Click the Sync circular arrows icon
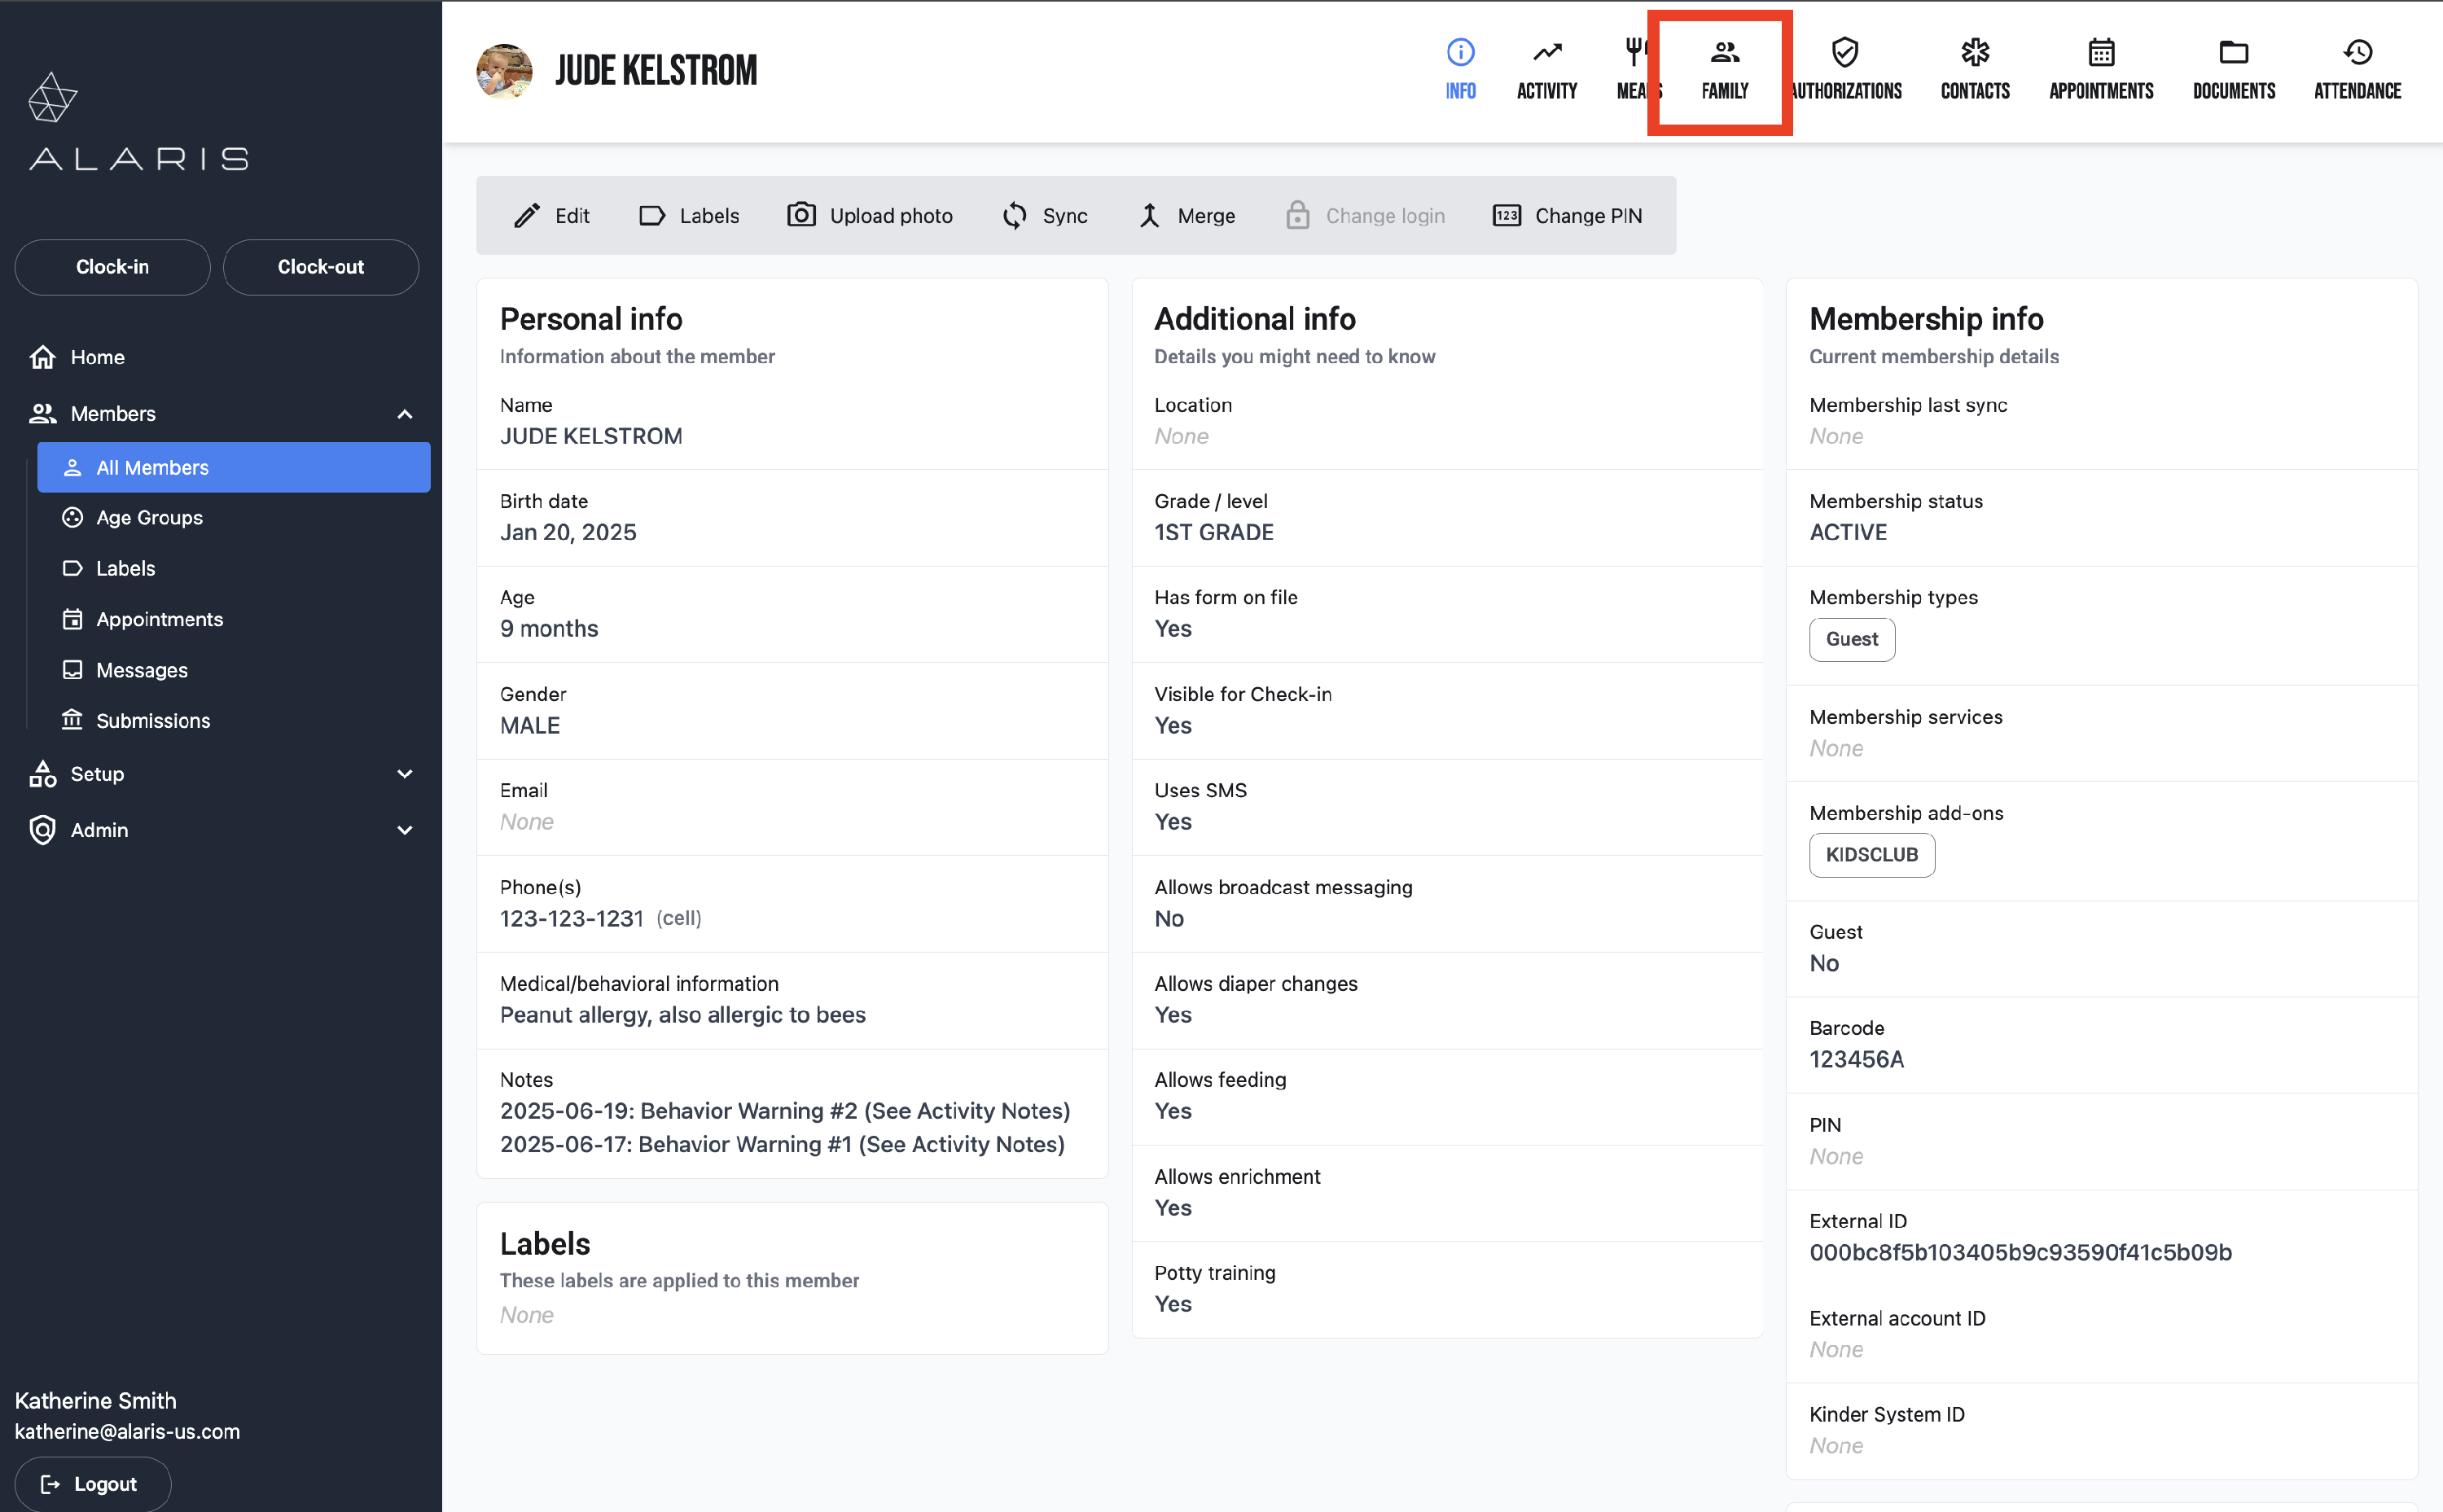This screenshot has width=2443, height=1512. [1014, 215]
